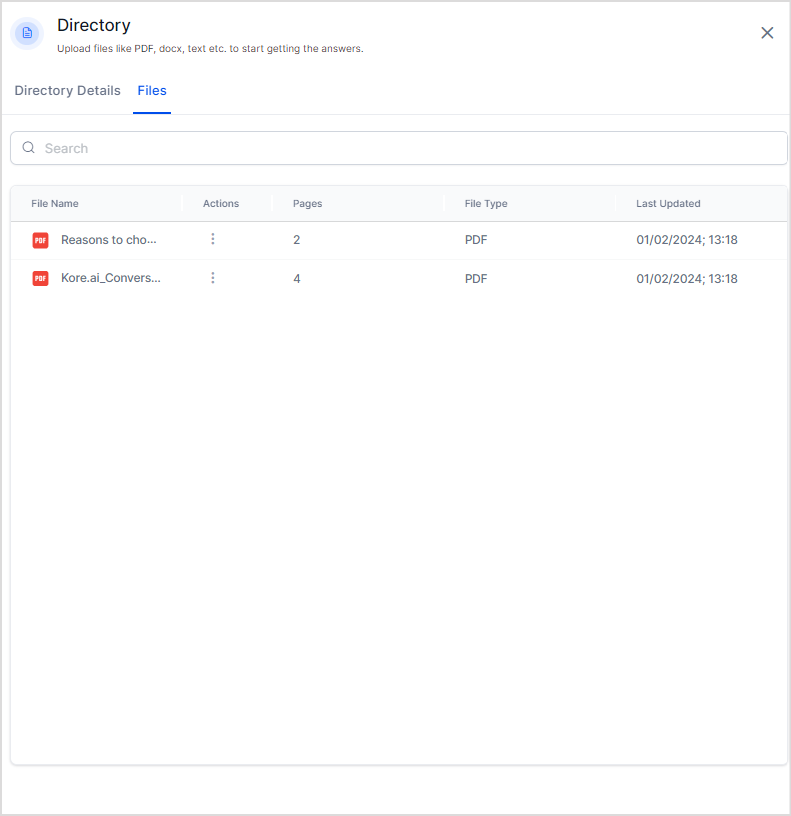Open the Kore.ai_Convers... file name
Image resolution: width=791 pixels, height=816 pixels.
110,278
